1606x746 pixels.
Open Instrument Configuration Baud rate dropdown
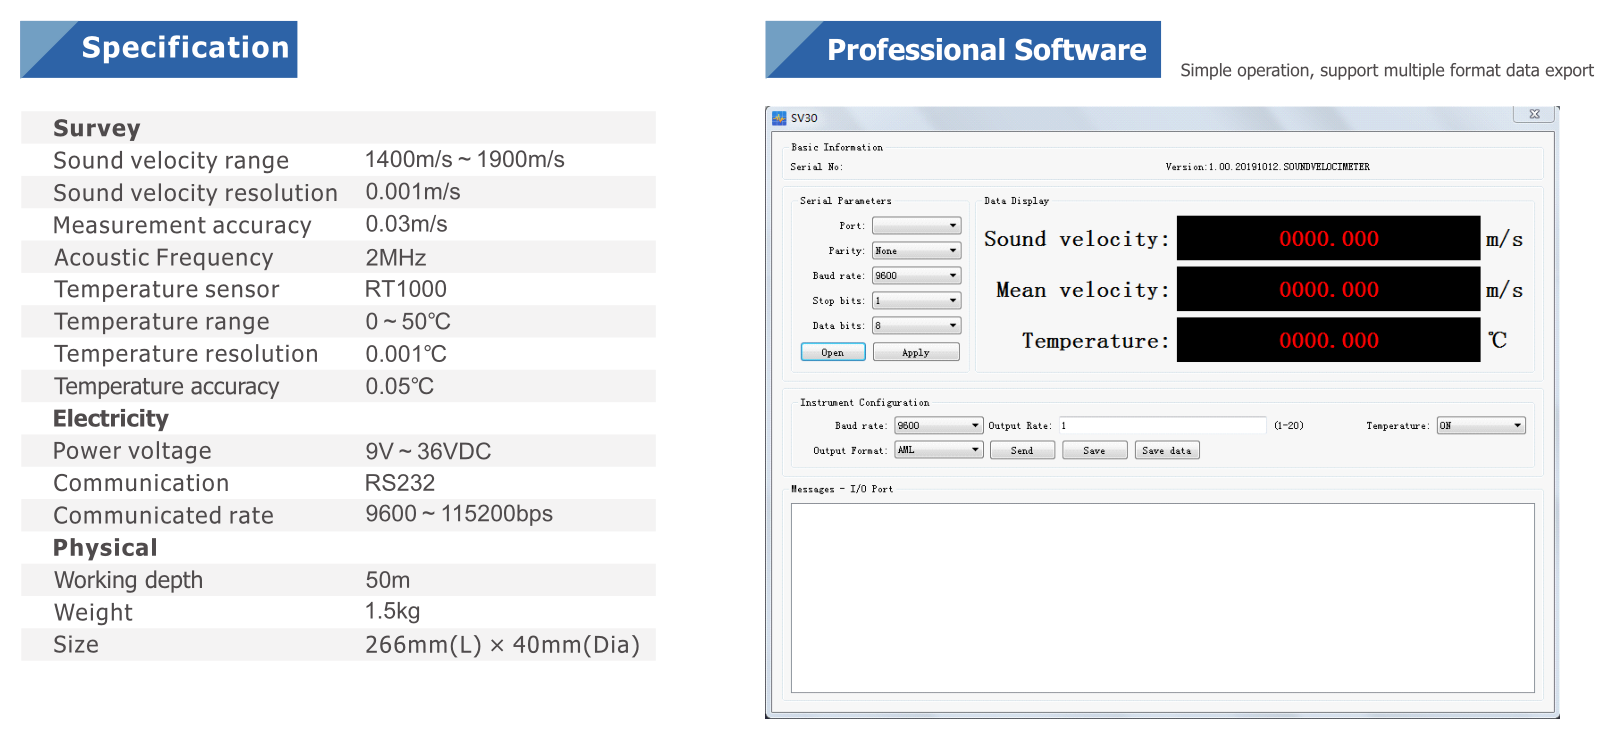pos(938,426)
